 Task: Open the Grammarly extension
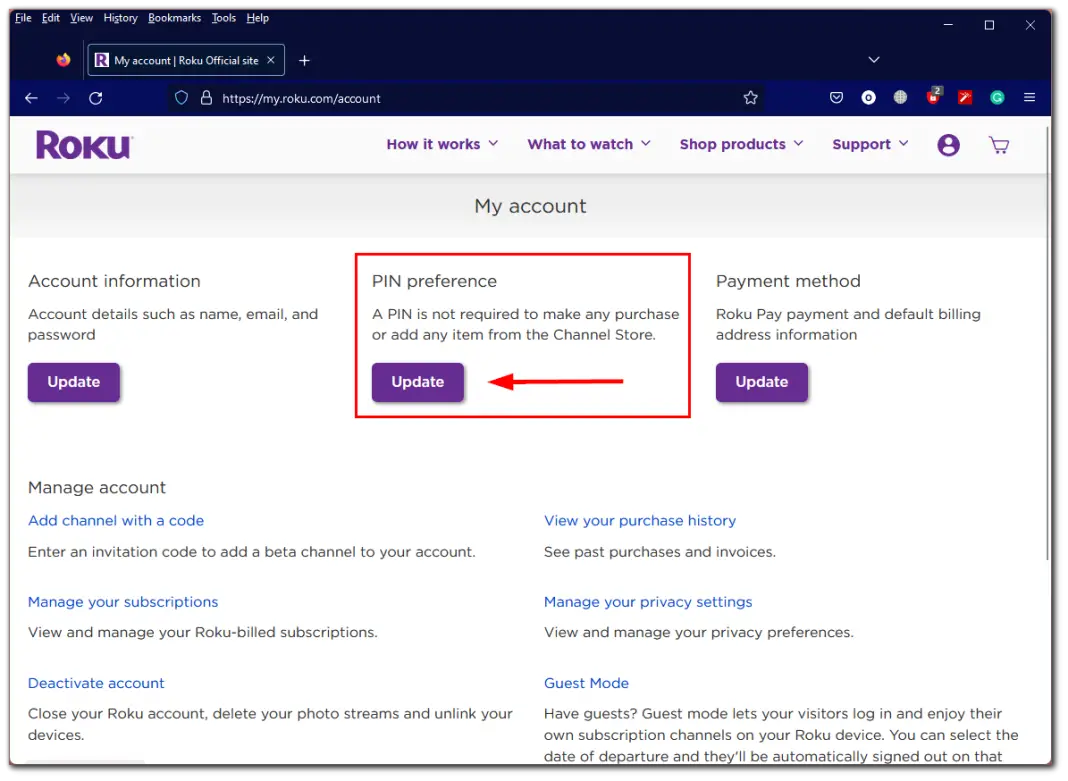pyautogui.click(x=996, y=97)
